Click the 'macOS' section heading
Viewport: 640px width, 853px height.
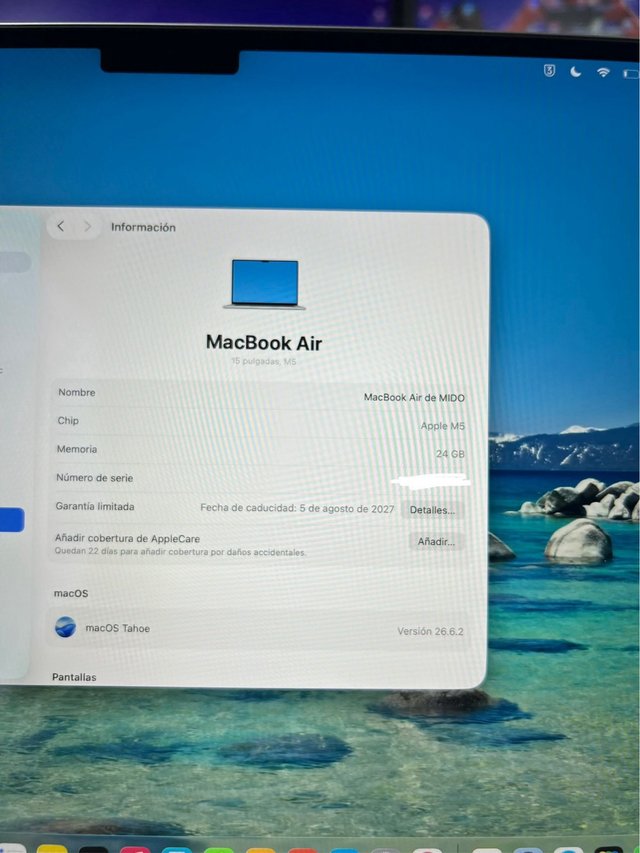71,593
